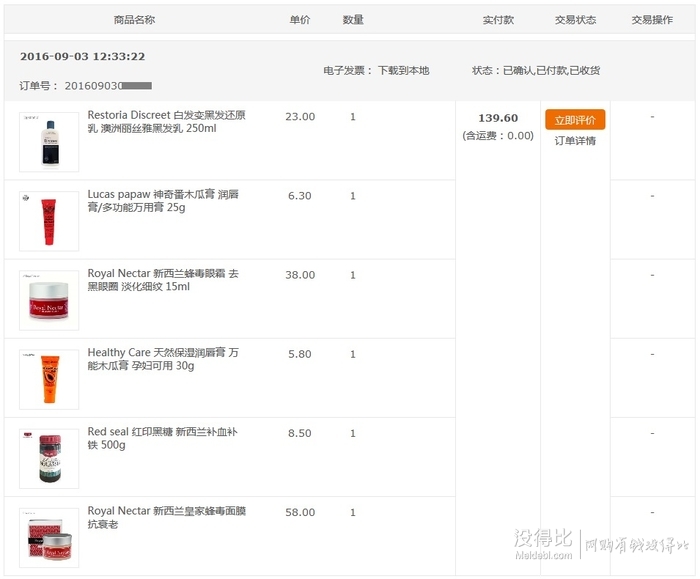Open Red seal molasses thumbnail
Image resolution: width=700 pixels, height=579 pixels.
[x=49, y=458]
